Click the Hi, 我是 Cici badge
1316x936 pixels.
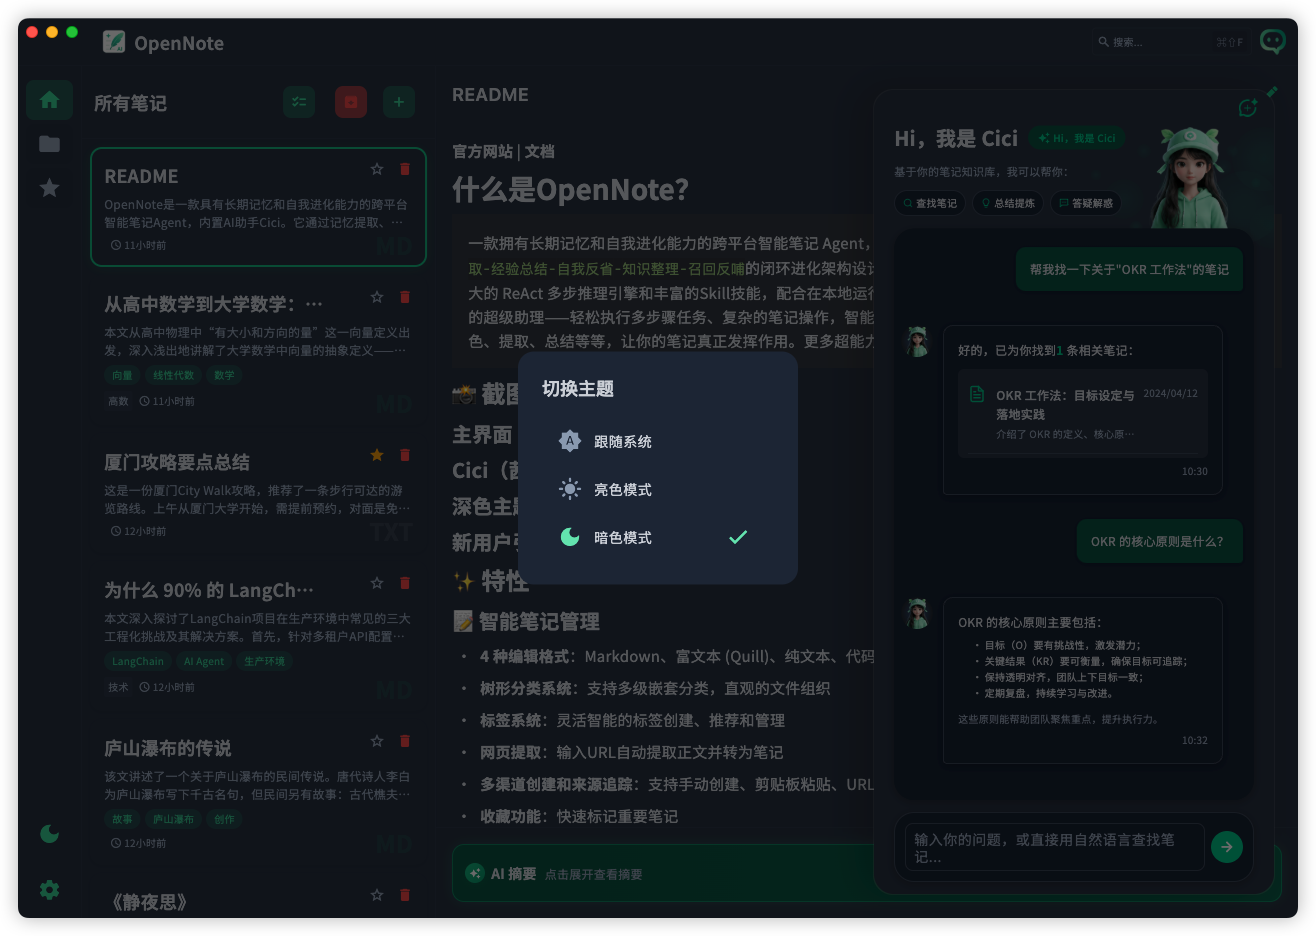(x=1077, y=138)
